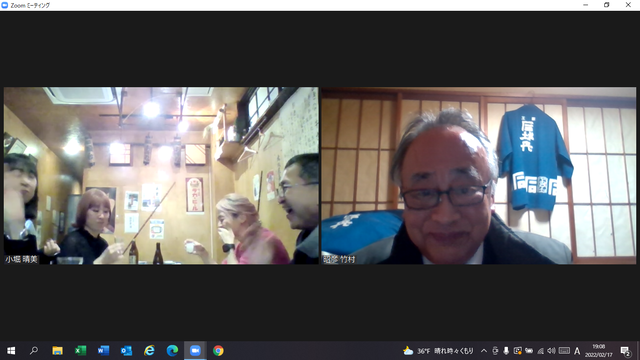Switch IME input mode 'A' indicator
The height and width of the screenshot is (360, 640).
pyautogui.click(x=577, y=351)
